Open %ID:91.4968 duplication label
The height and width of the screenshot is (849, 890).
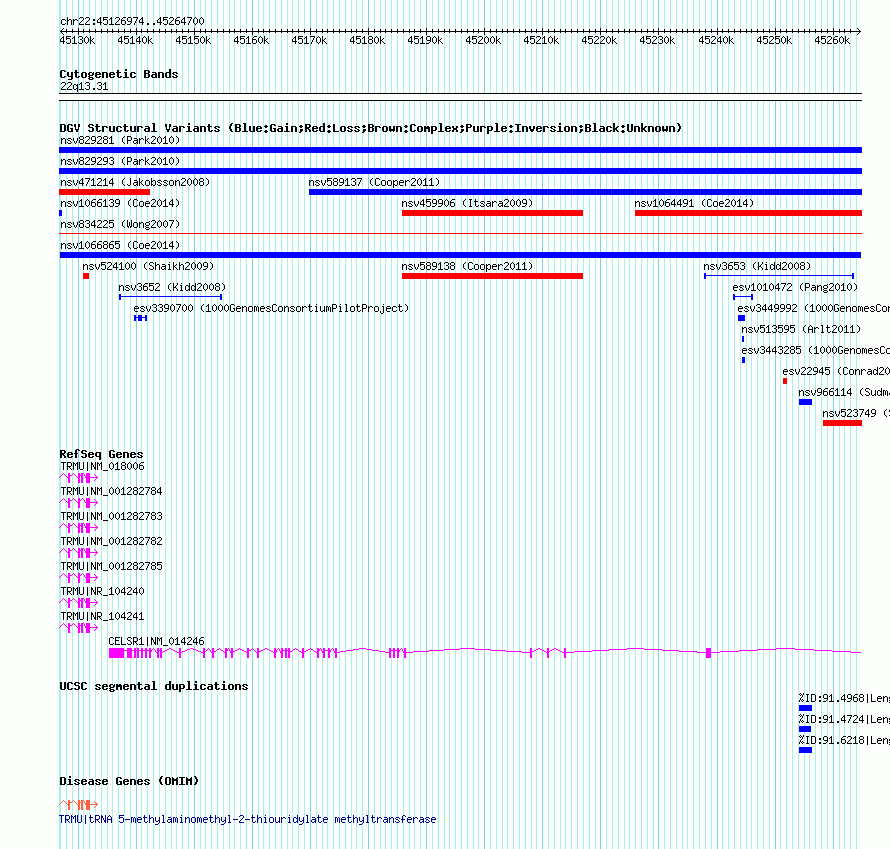[x=843, y=698]
